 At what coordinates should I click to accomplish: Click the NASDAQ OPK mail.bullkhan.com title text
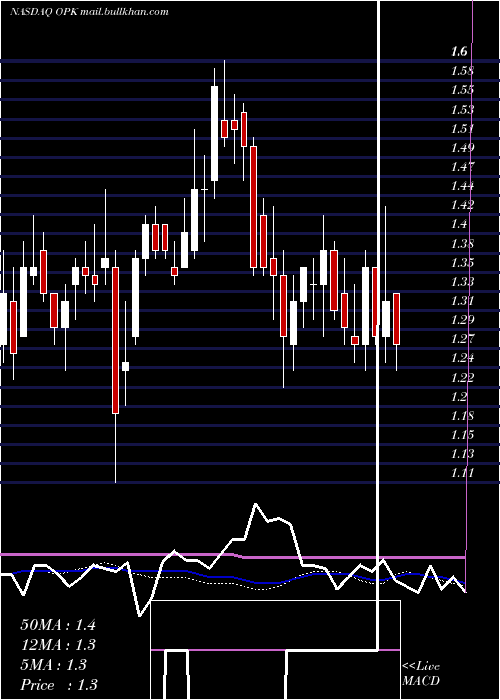pyautogui.click(x=89, y=12)
